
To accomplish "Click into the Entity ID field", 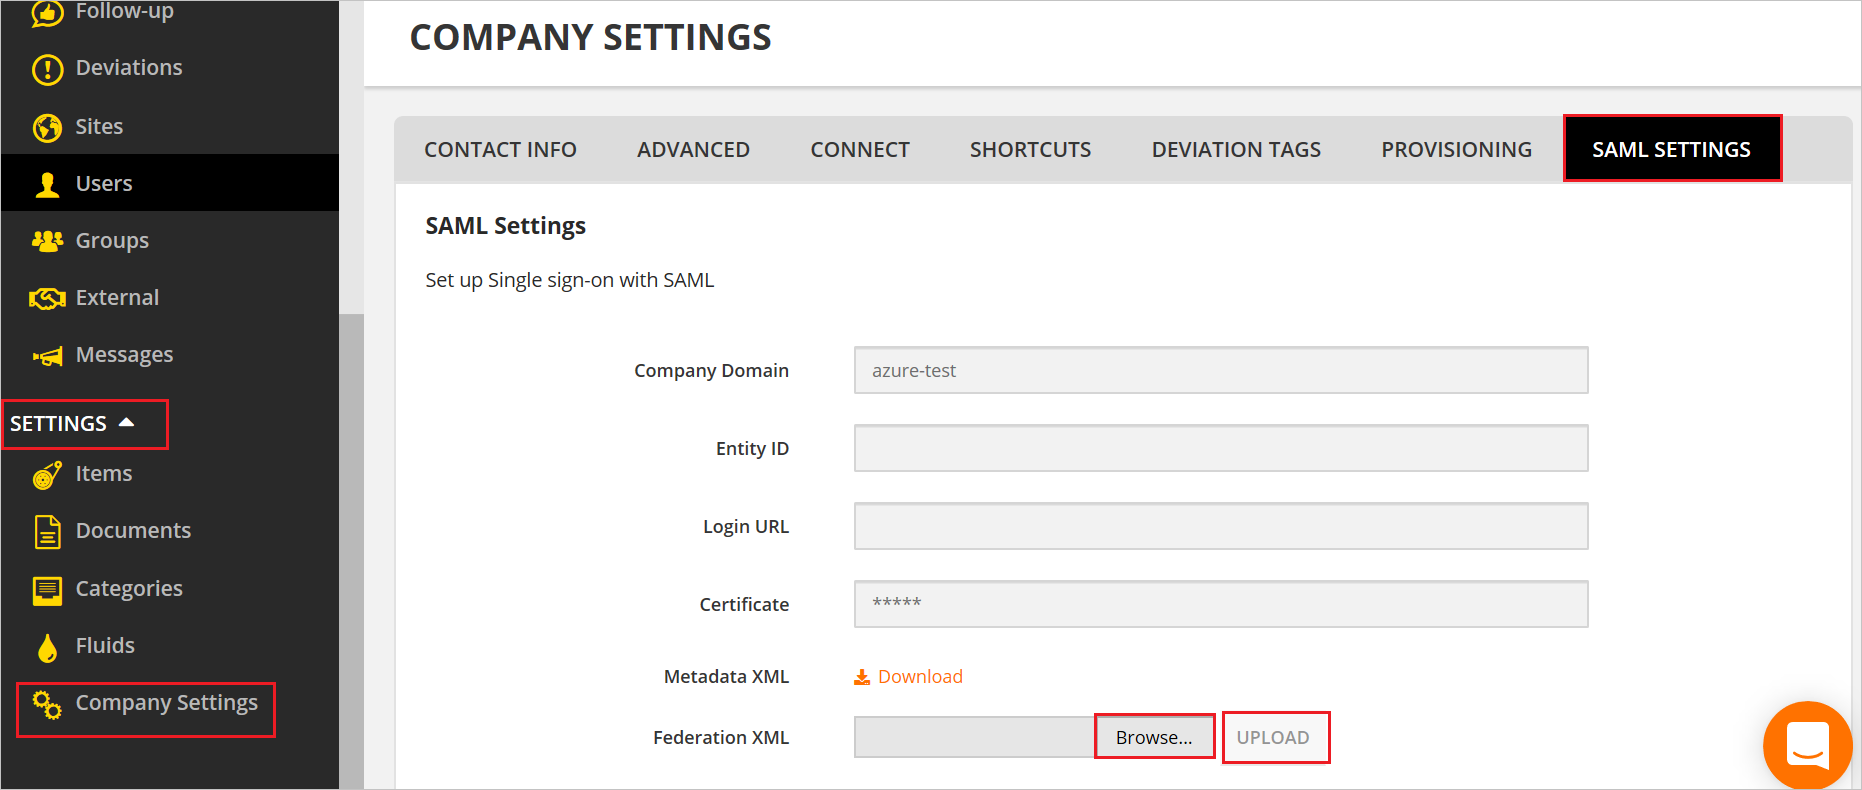I will [1220, 448].
